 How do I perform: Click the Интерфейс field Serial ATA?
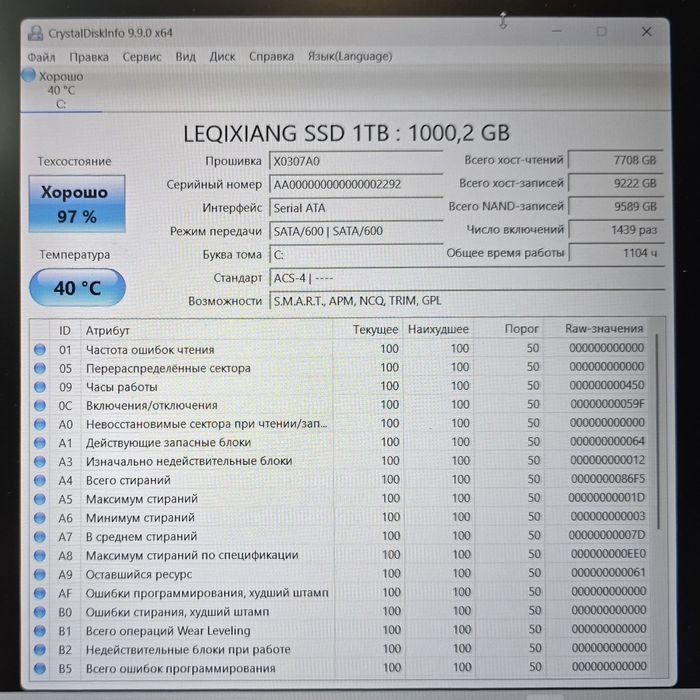[x=356, y=208]
